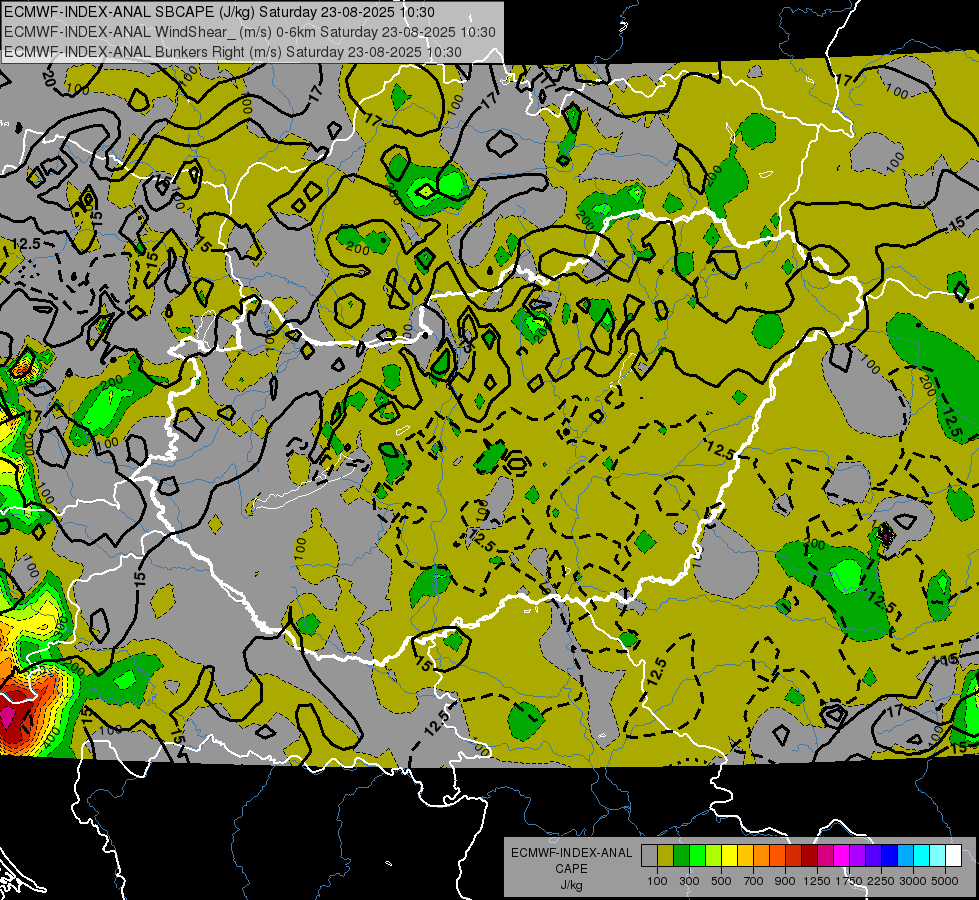Click the legend tick label 1750
979x900 pixels.
click(849, 881)
